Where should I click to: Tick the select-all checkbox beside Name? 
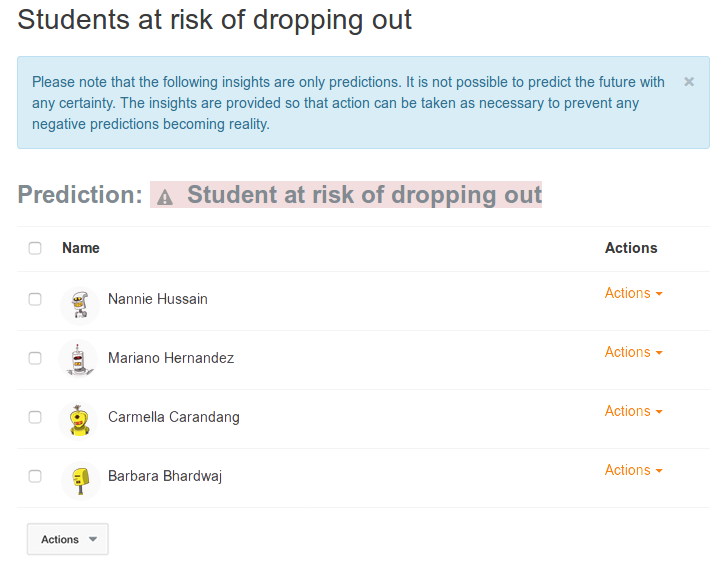35,248
